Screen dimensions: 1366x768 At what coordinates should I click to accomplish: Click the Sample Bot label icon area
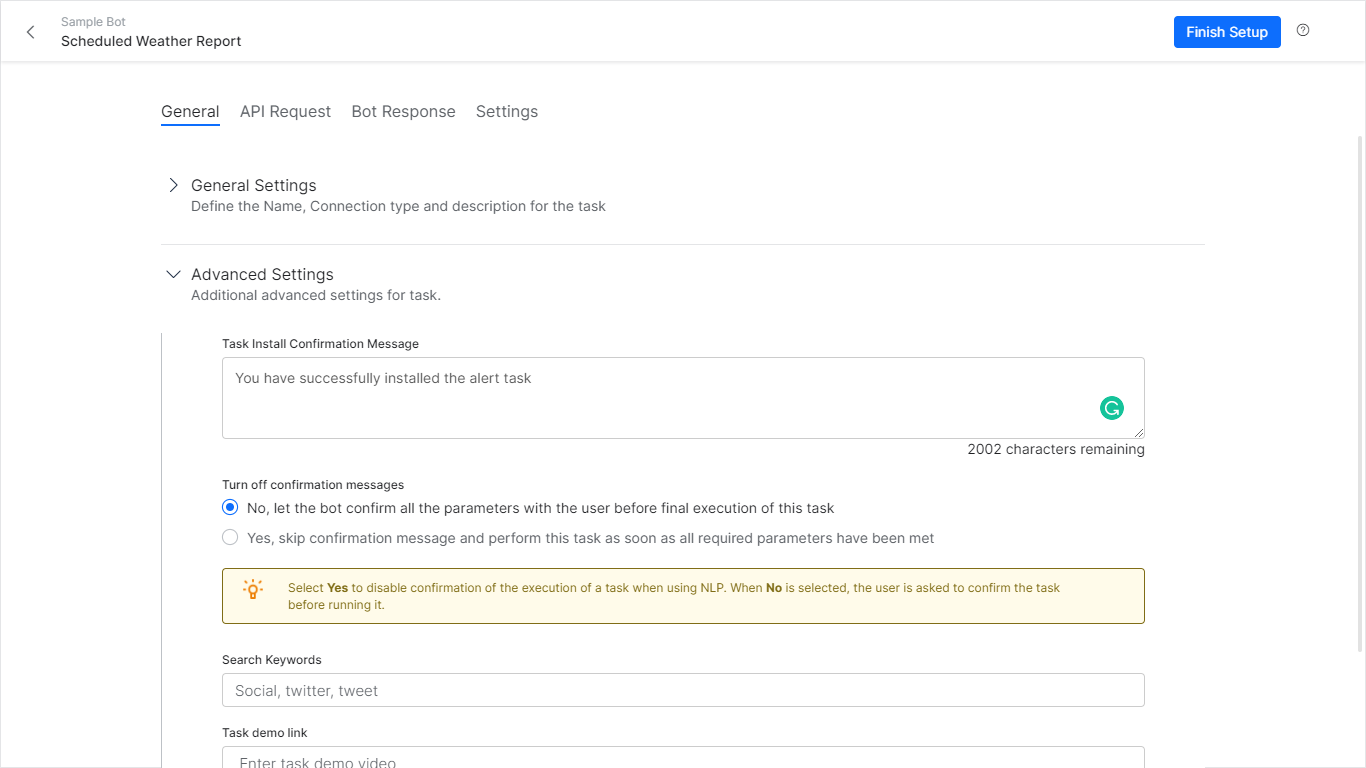[x=93, y=21]
